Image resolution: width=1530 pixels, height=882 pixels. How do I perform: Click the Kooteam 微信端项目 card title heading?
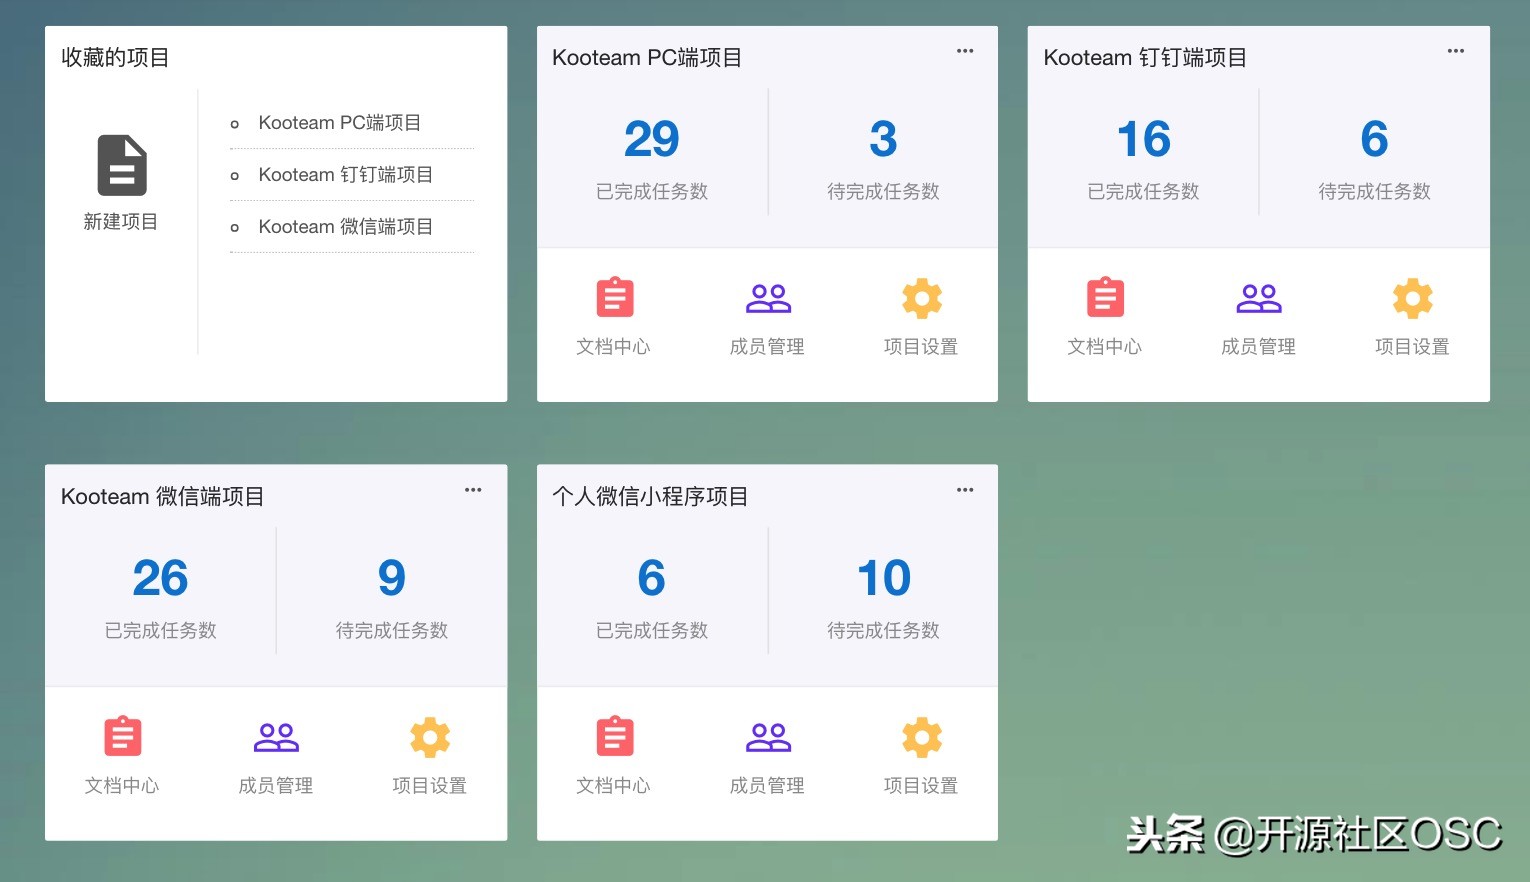[162, 497]
